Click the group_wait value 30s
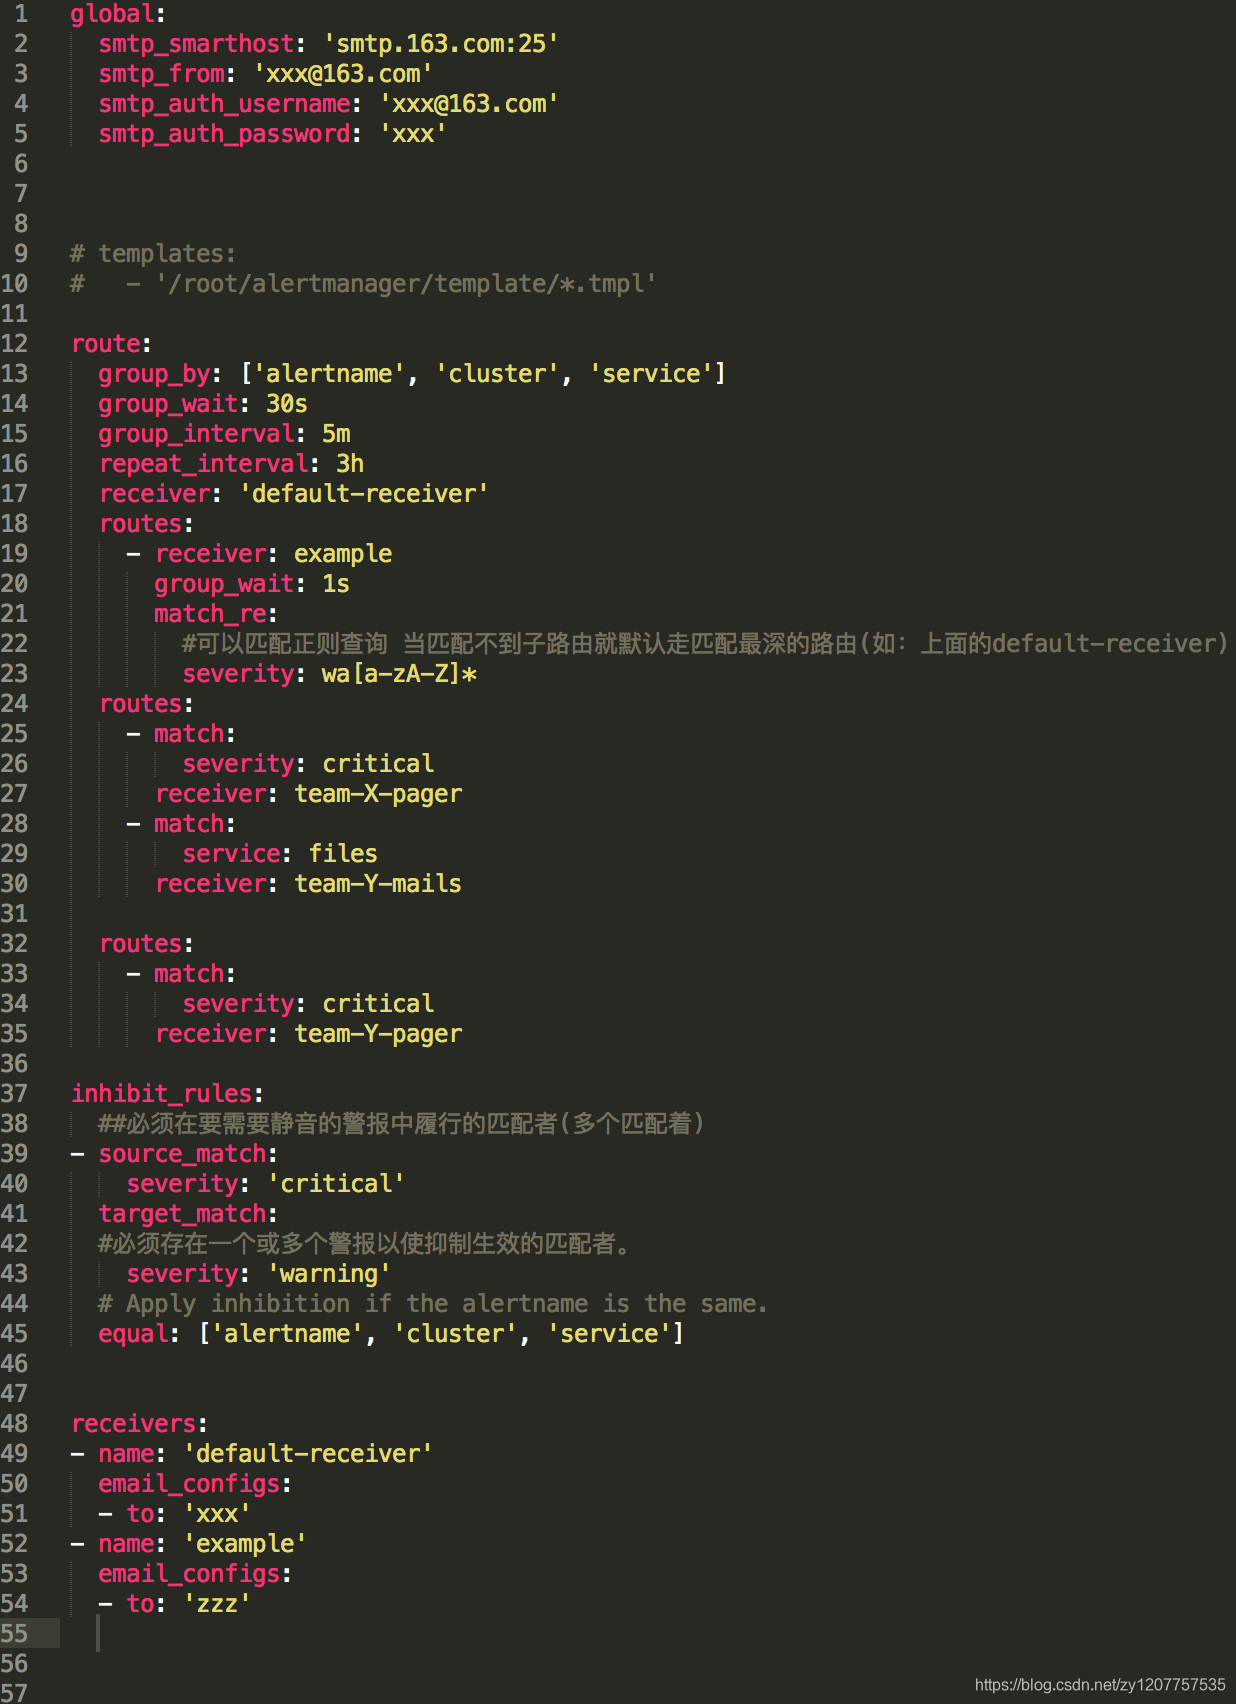 tap(287, 404)
